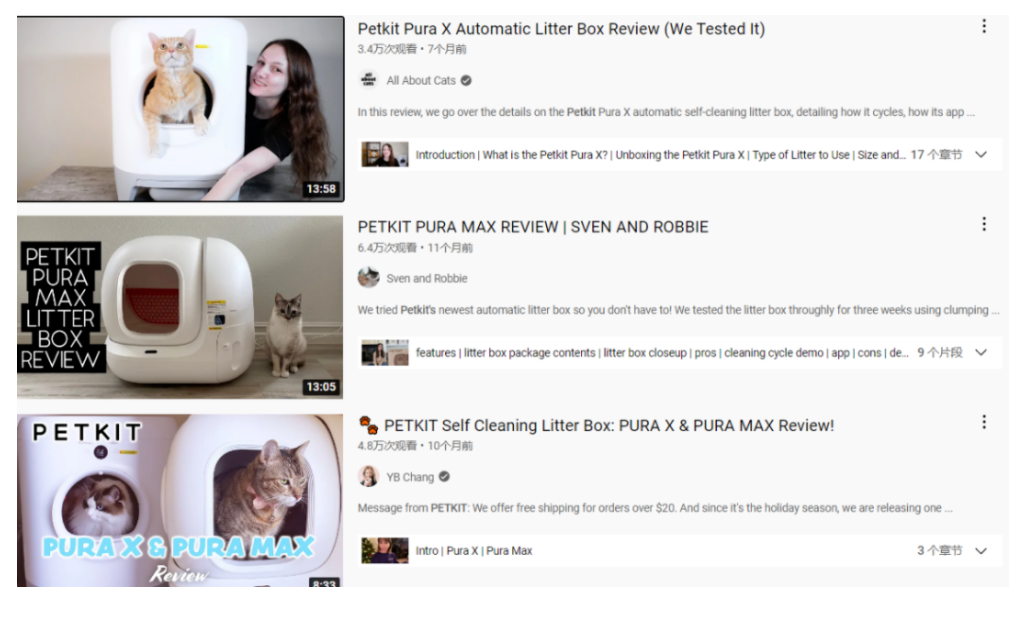Viewport: 1031px width, 633px height.
Task: Click the '9 个片段' segment count
Action: [x=940, y=353]
